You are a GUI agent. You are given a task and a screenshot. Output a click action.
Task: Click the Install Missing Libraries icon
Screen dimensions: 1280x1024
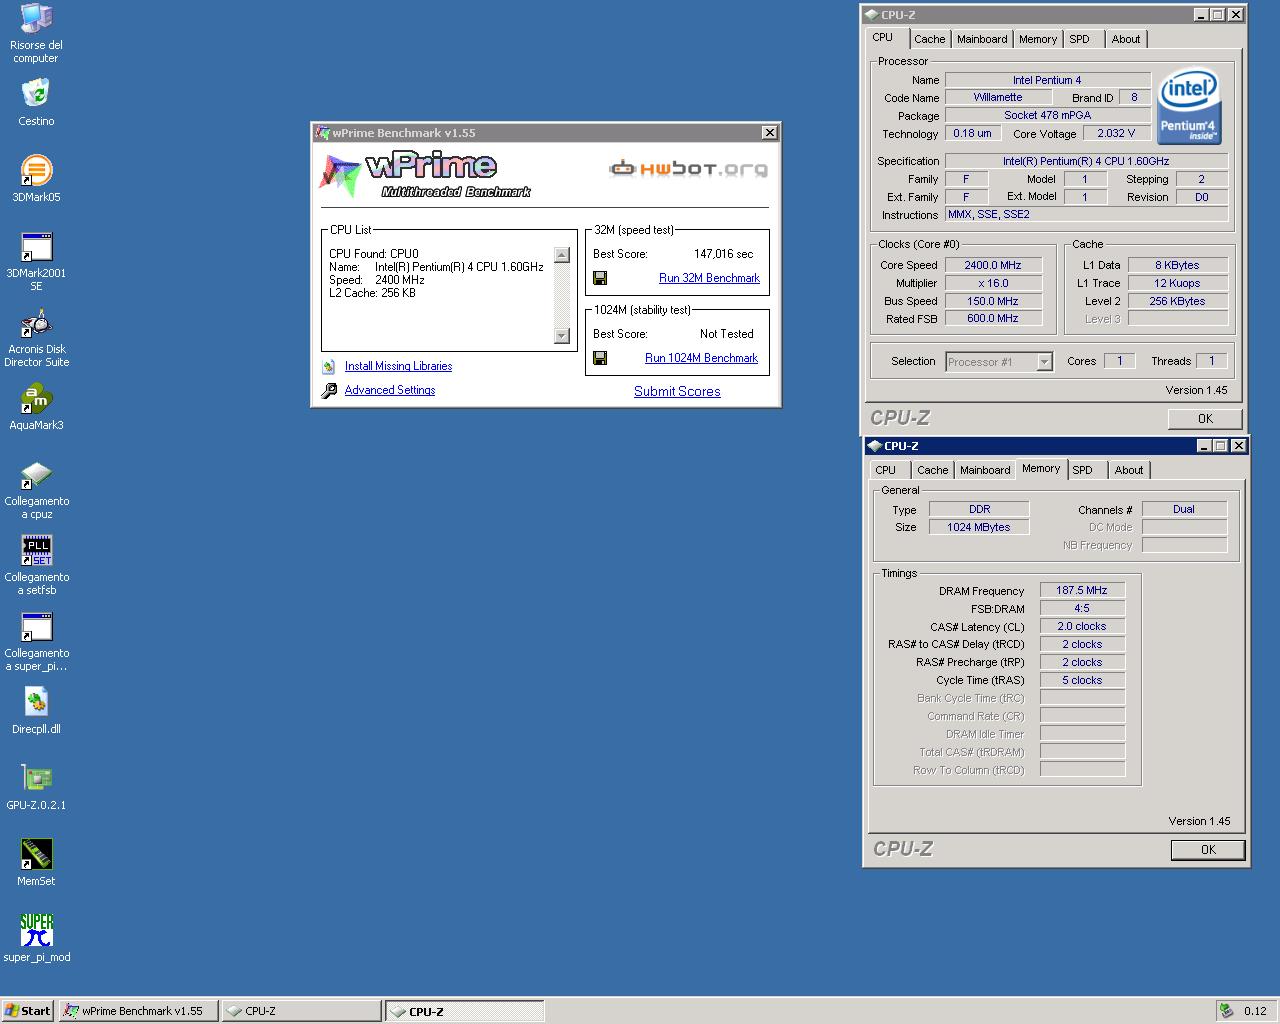[x=329, y=366]
